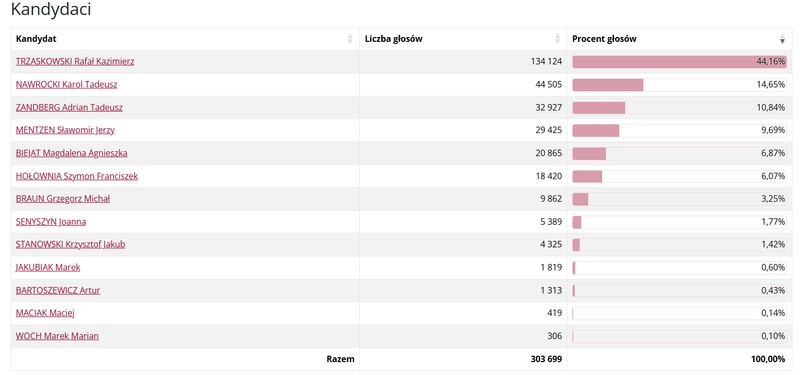This screenshot has width=800, height=375.
Task: Sort by Kandydat column arrows icon
Action: [x=350, y=39]
